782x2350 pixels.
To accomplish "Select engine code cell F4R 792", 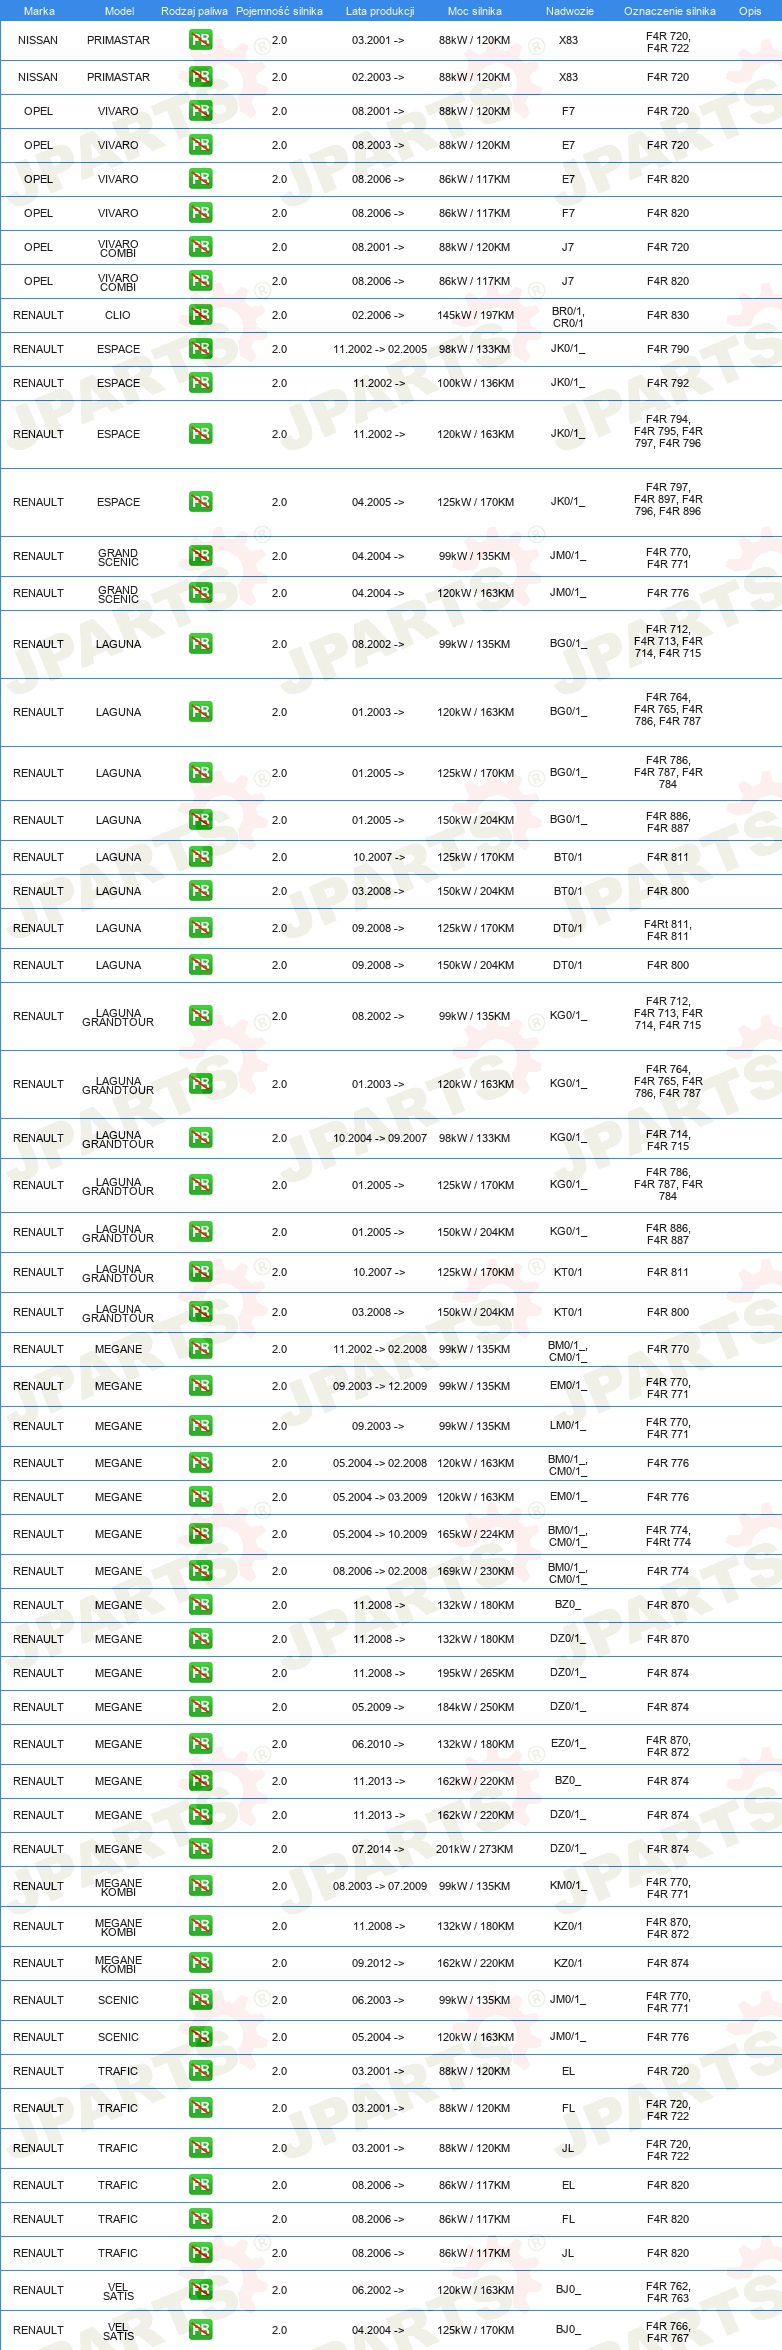I will pyautogui.click(x=668, y=383).
